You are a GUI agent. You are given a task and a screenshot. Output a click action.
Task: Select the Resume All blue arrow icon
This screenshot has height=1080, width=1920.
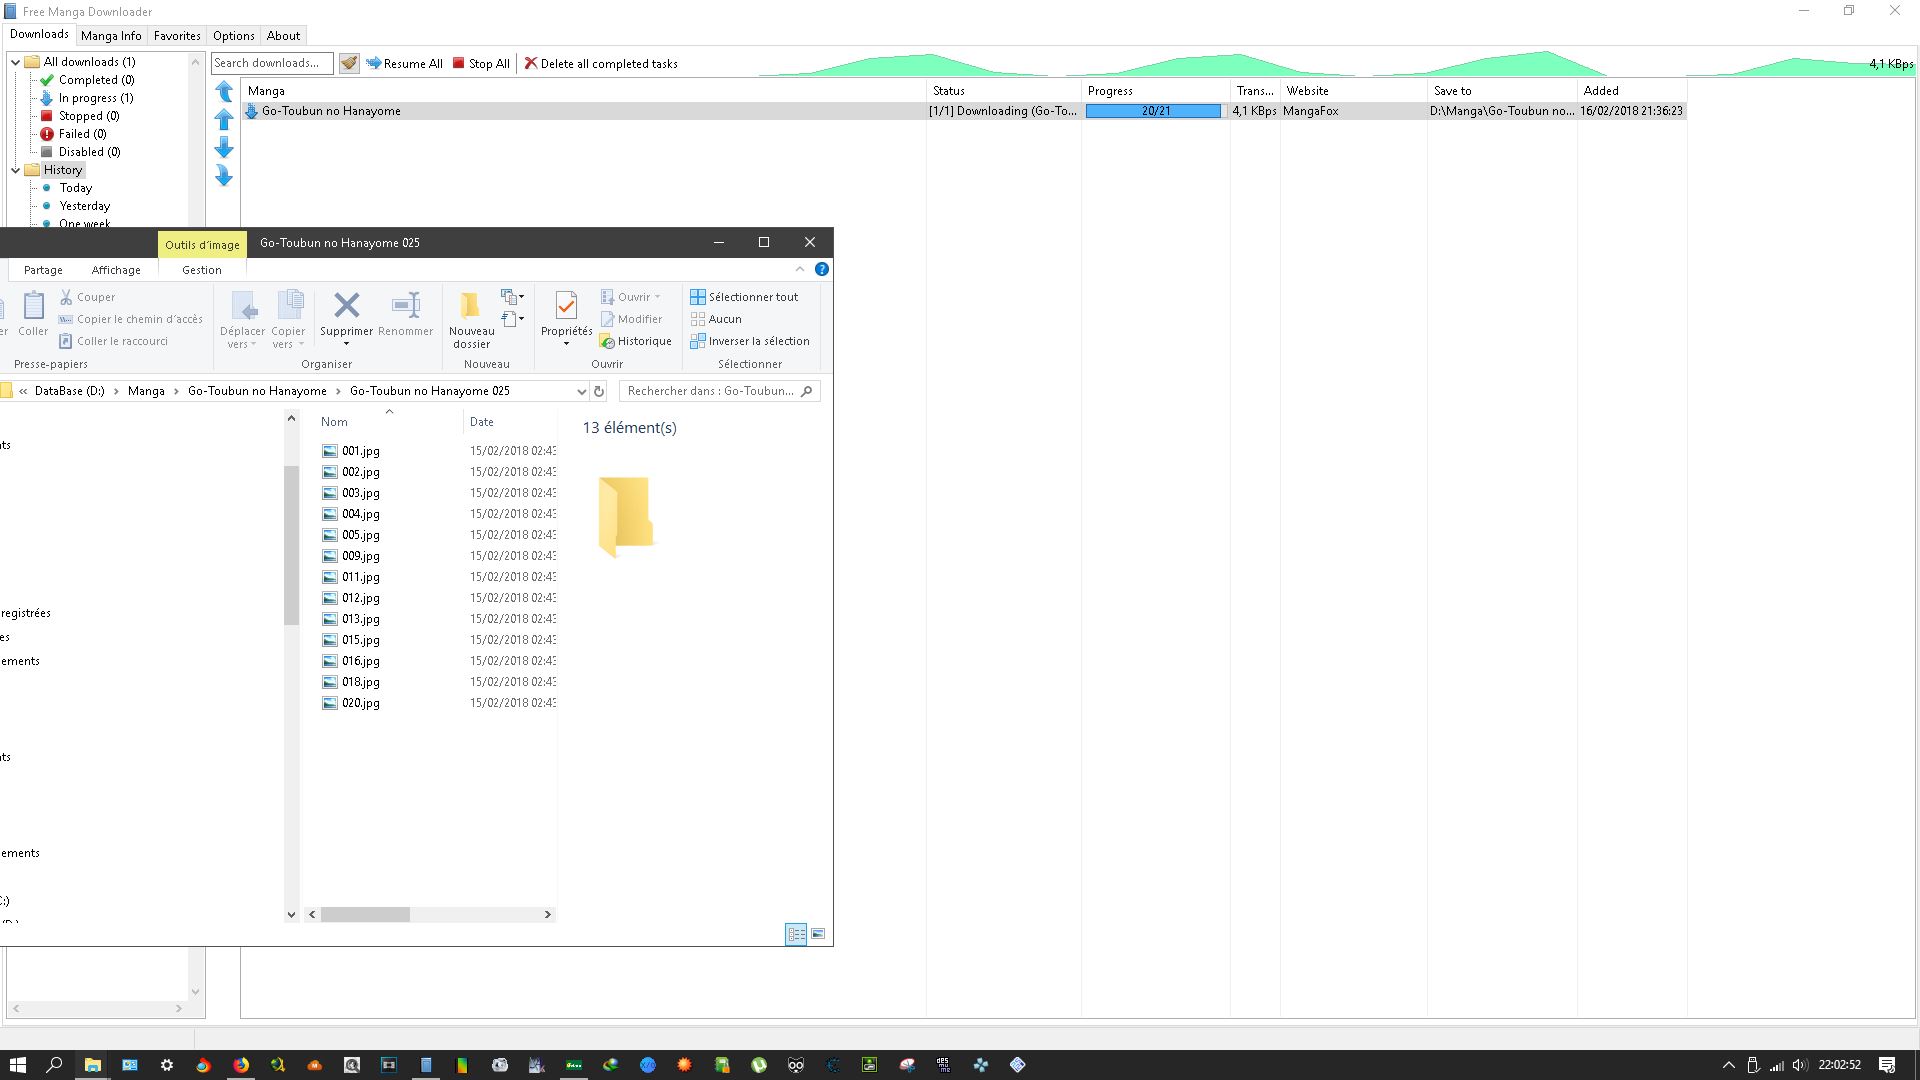click(x=373, y=63)
